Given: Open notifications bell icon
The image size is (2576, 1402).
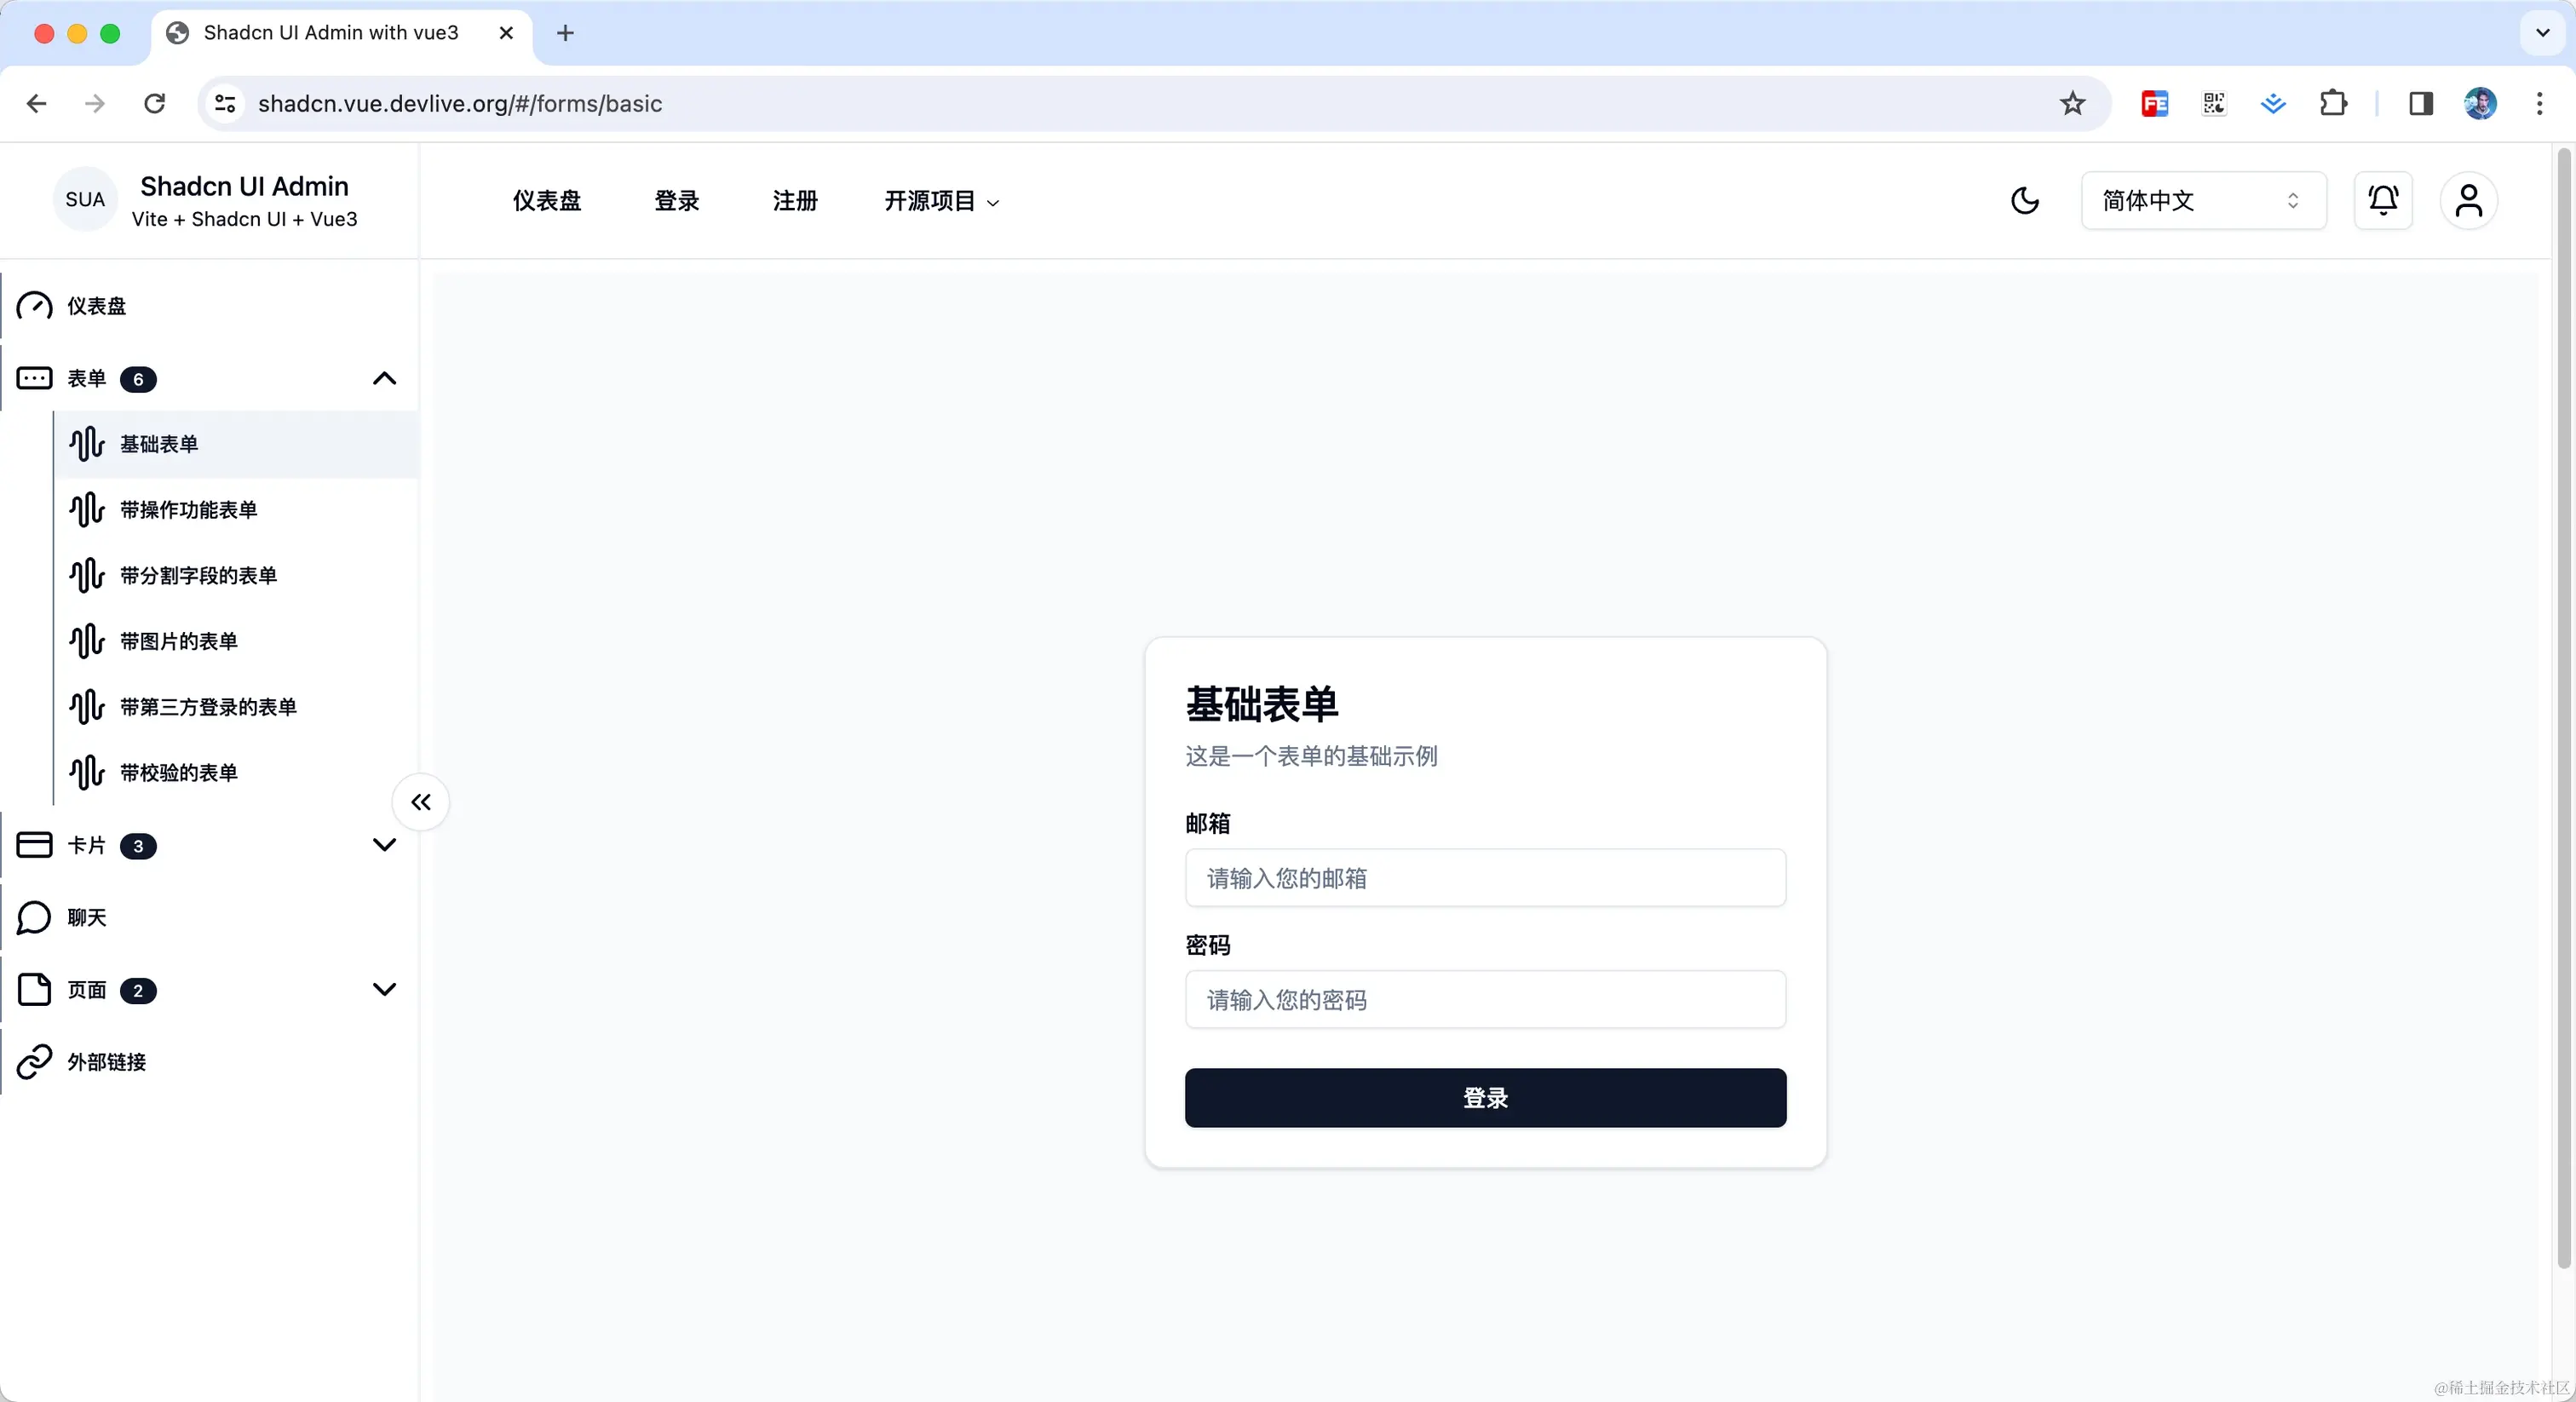Looking at the screenshot, I should click(x=2383, y=201).
